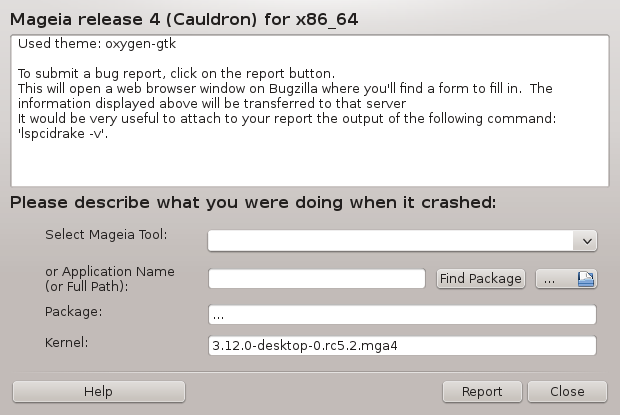Click the Mageia release 4 Cauldron heading

(x=184, y=19)
